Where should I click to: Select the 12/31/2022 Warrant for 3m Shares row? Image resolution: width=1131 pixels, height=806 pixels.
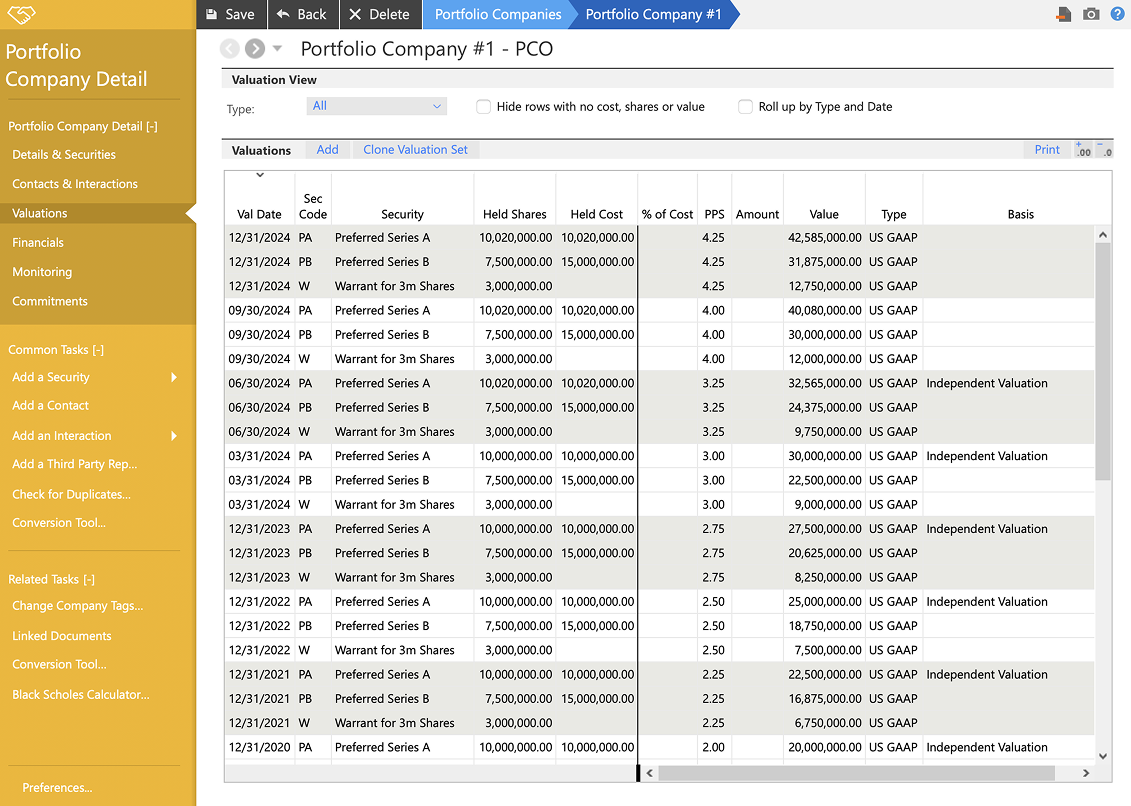point(659,650)
